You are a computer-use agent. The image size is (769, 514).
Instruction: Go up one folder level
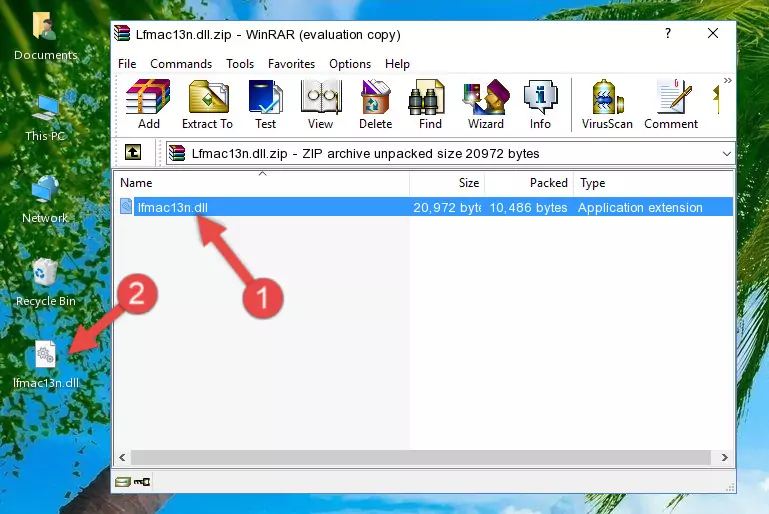point(133,153)
